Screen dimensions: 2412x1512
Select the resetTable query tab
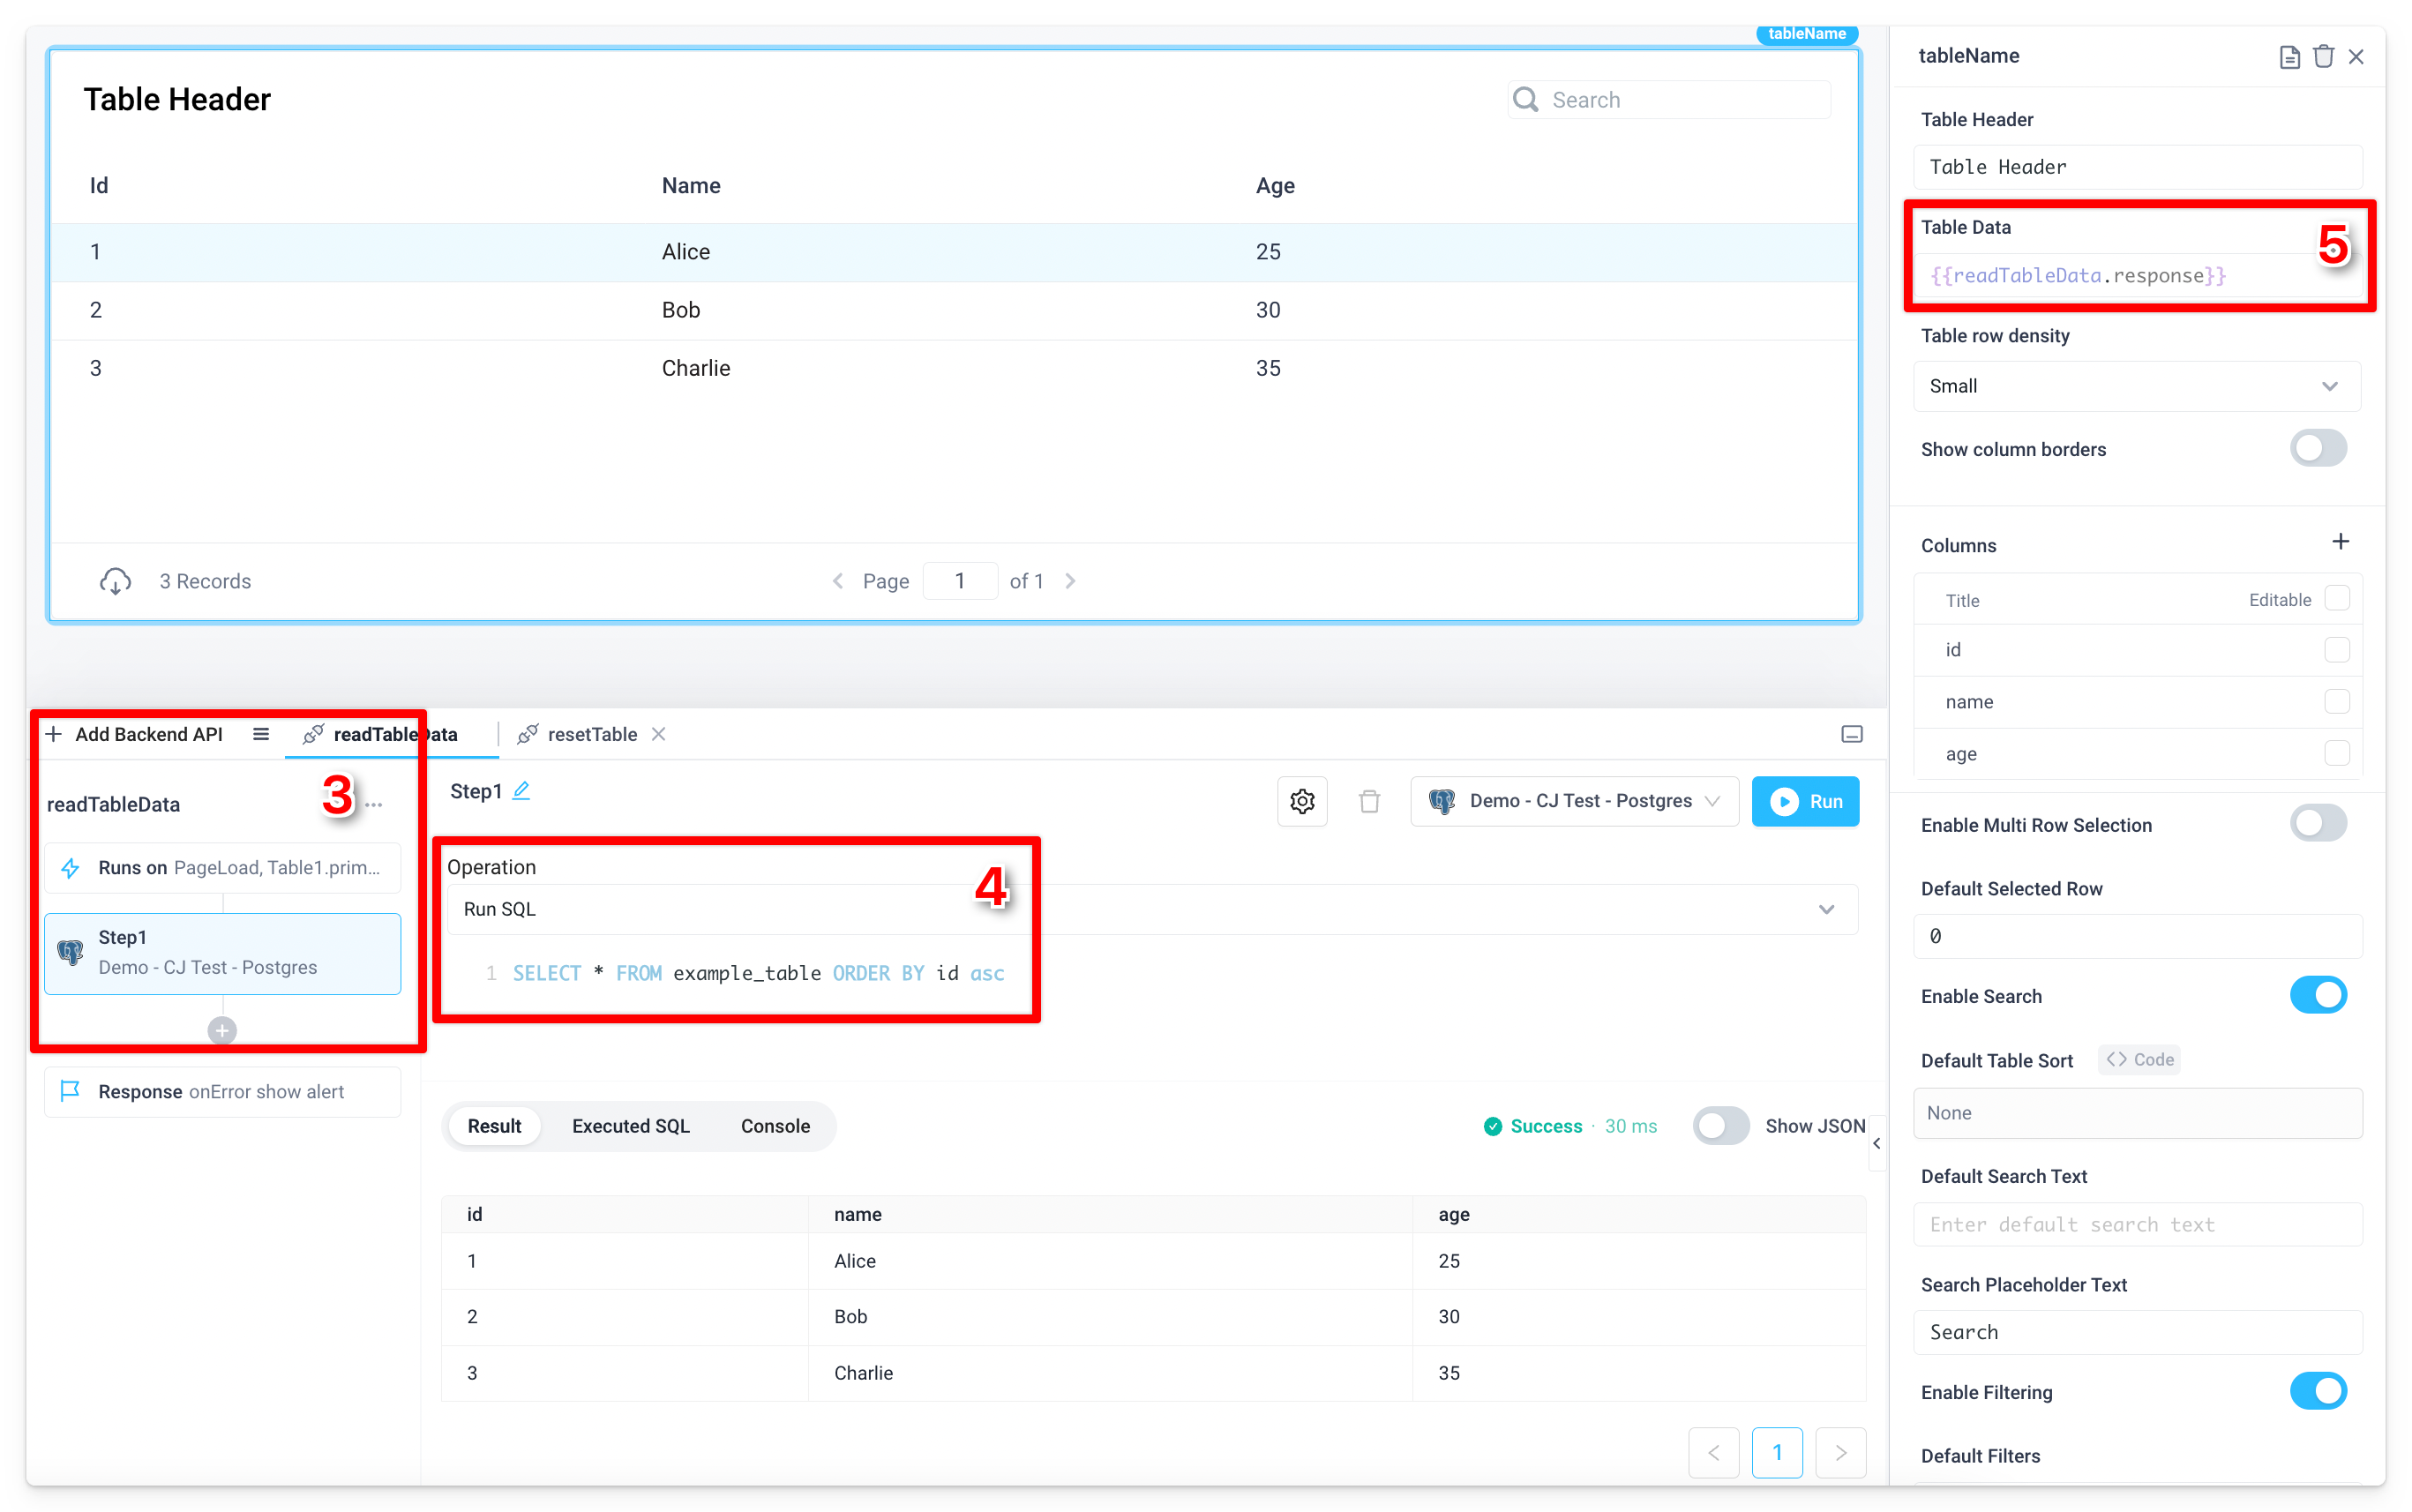pos(590,733)
